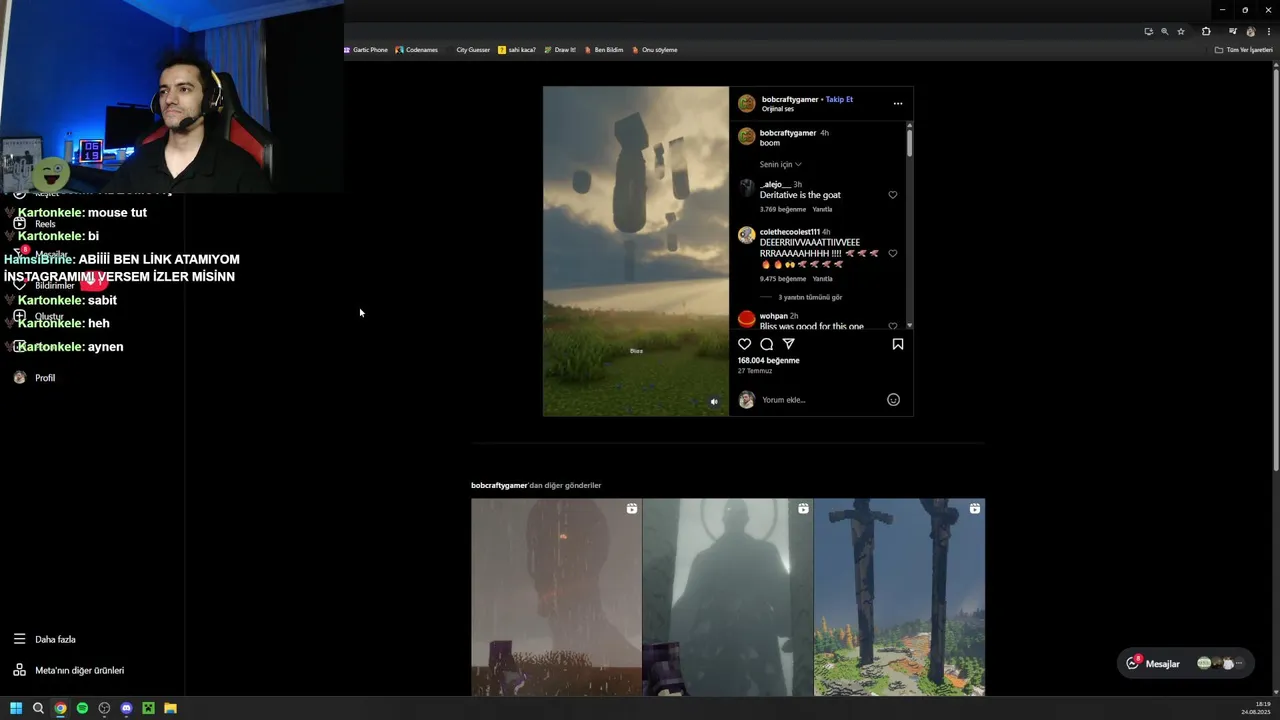
Task: Open File Explorer from taskbar
Action: point(170,708)
